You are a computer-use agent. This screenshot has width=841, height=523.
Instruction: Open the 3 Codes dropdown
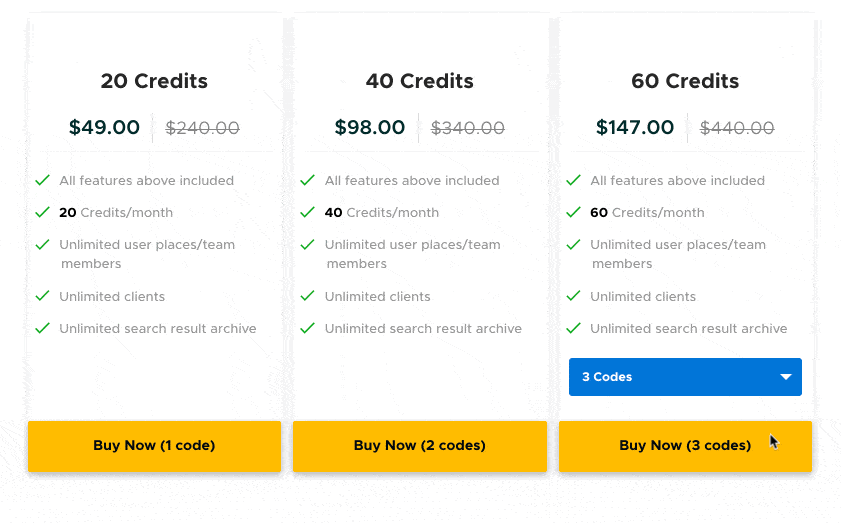coord(684,377)
